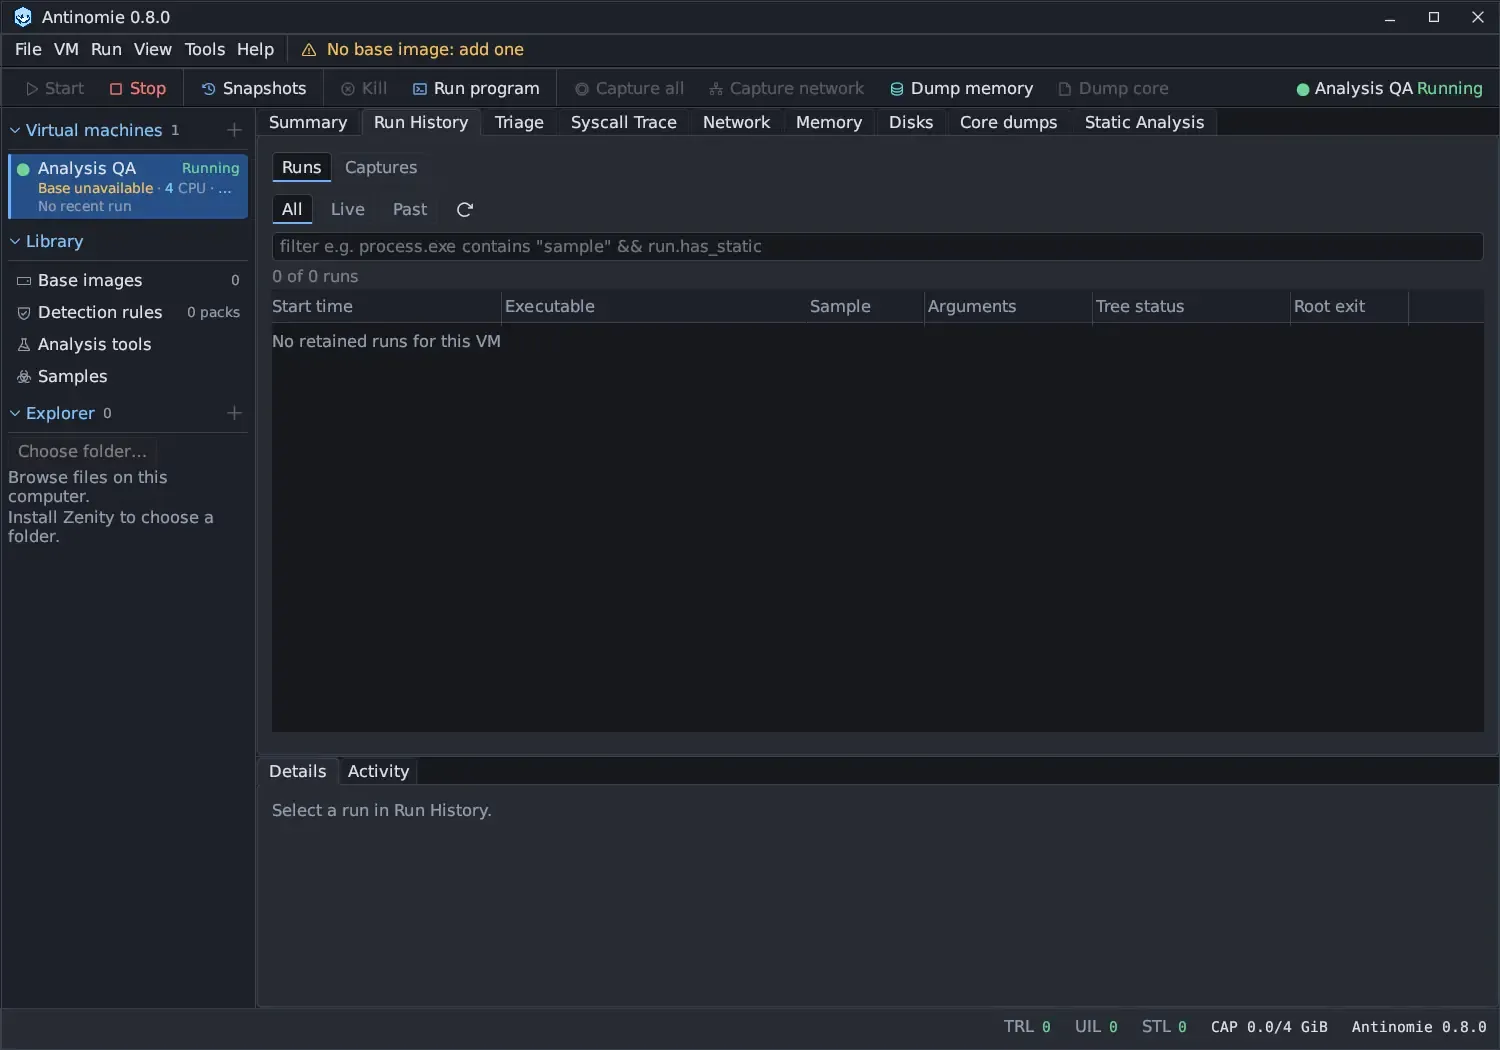Collapse the Library section
The height and width of the screenshot is (1050, 1500).
15,241
